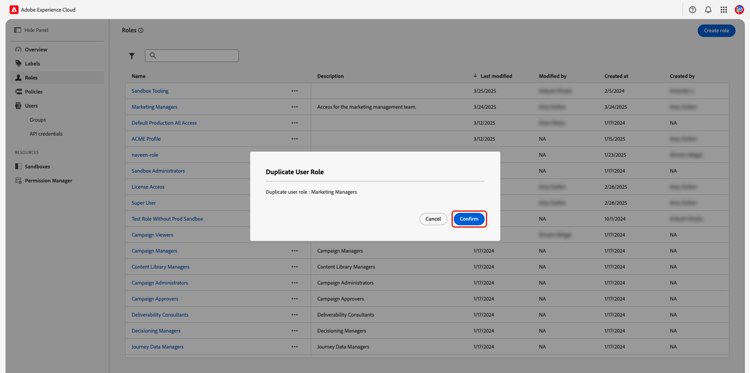The image size is (750, 373).
Task: Click the Hide Panel icon
Action: pyautogui.click(x=18, y=30)
